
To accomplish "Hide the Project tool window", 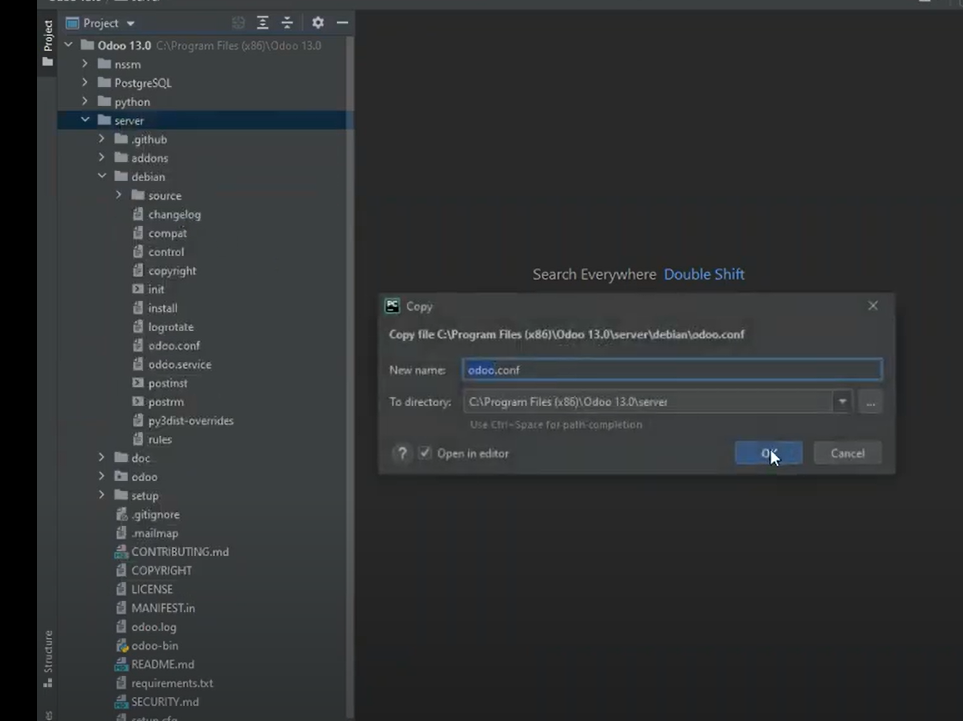I will coord(342,23).
